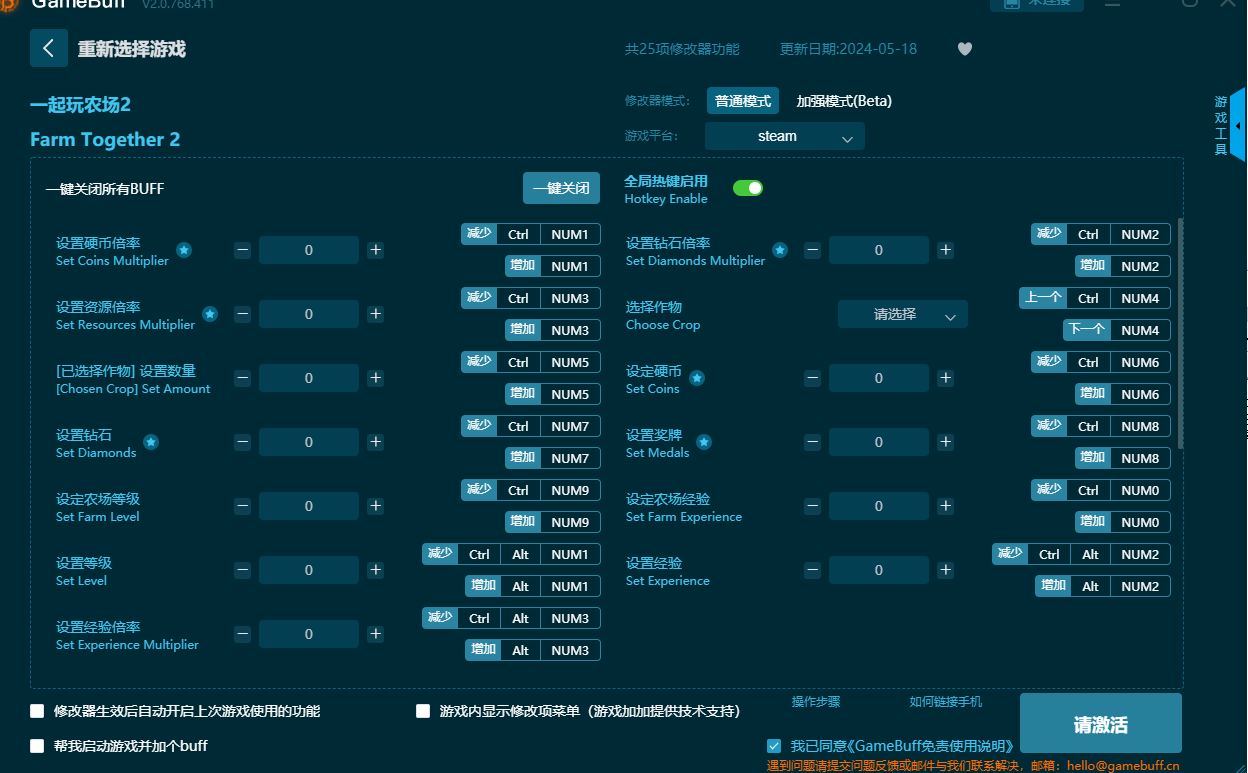Check the 帮我启动游戏并加个buff checkbox
The image size is (1248, 773).
(x=38, y=746)
